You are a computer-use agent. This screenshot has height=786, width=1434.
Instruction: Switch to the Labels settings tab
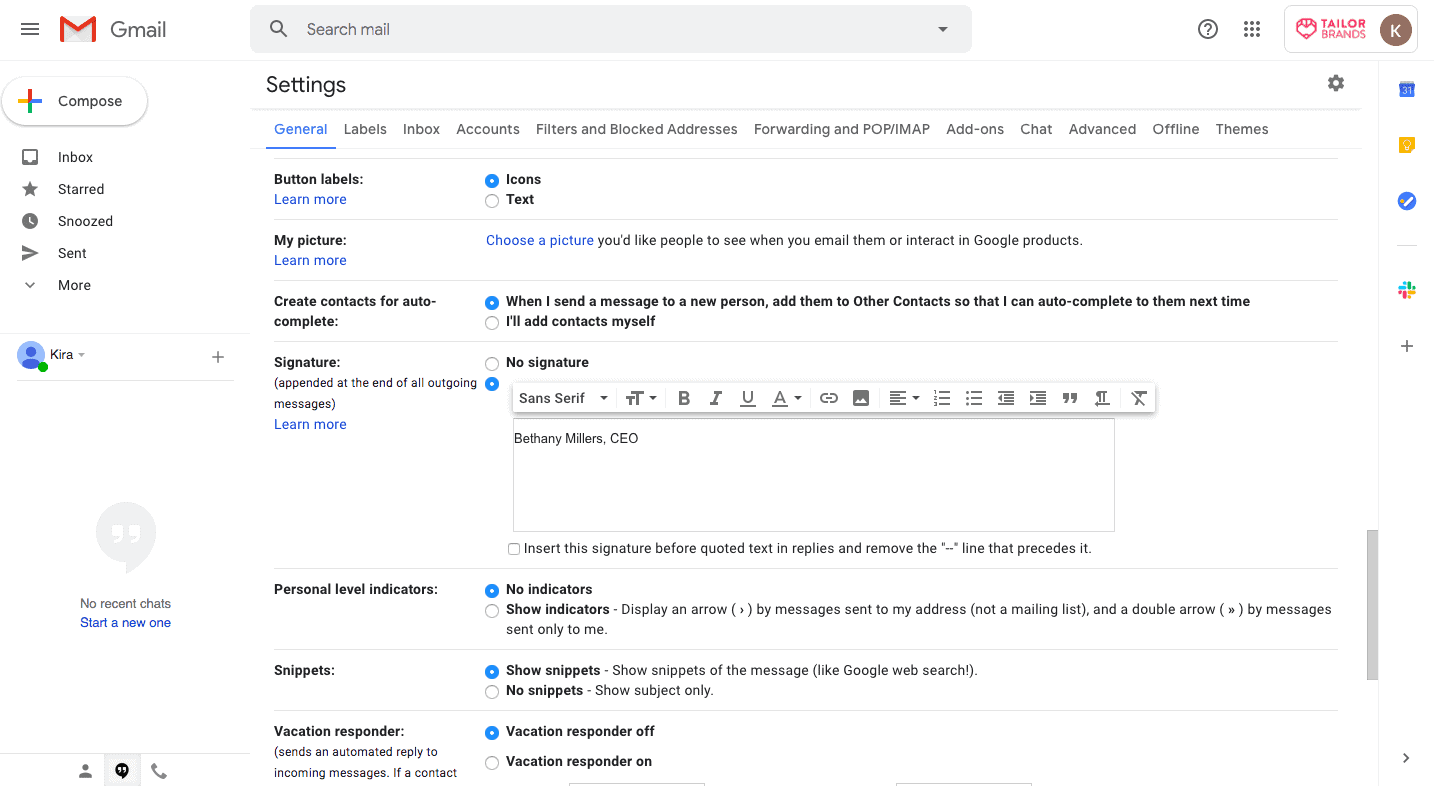[x=365, y=129]
